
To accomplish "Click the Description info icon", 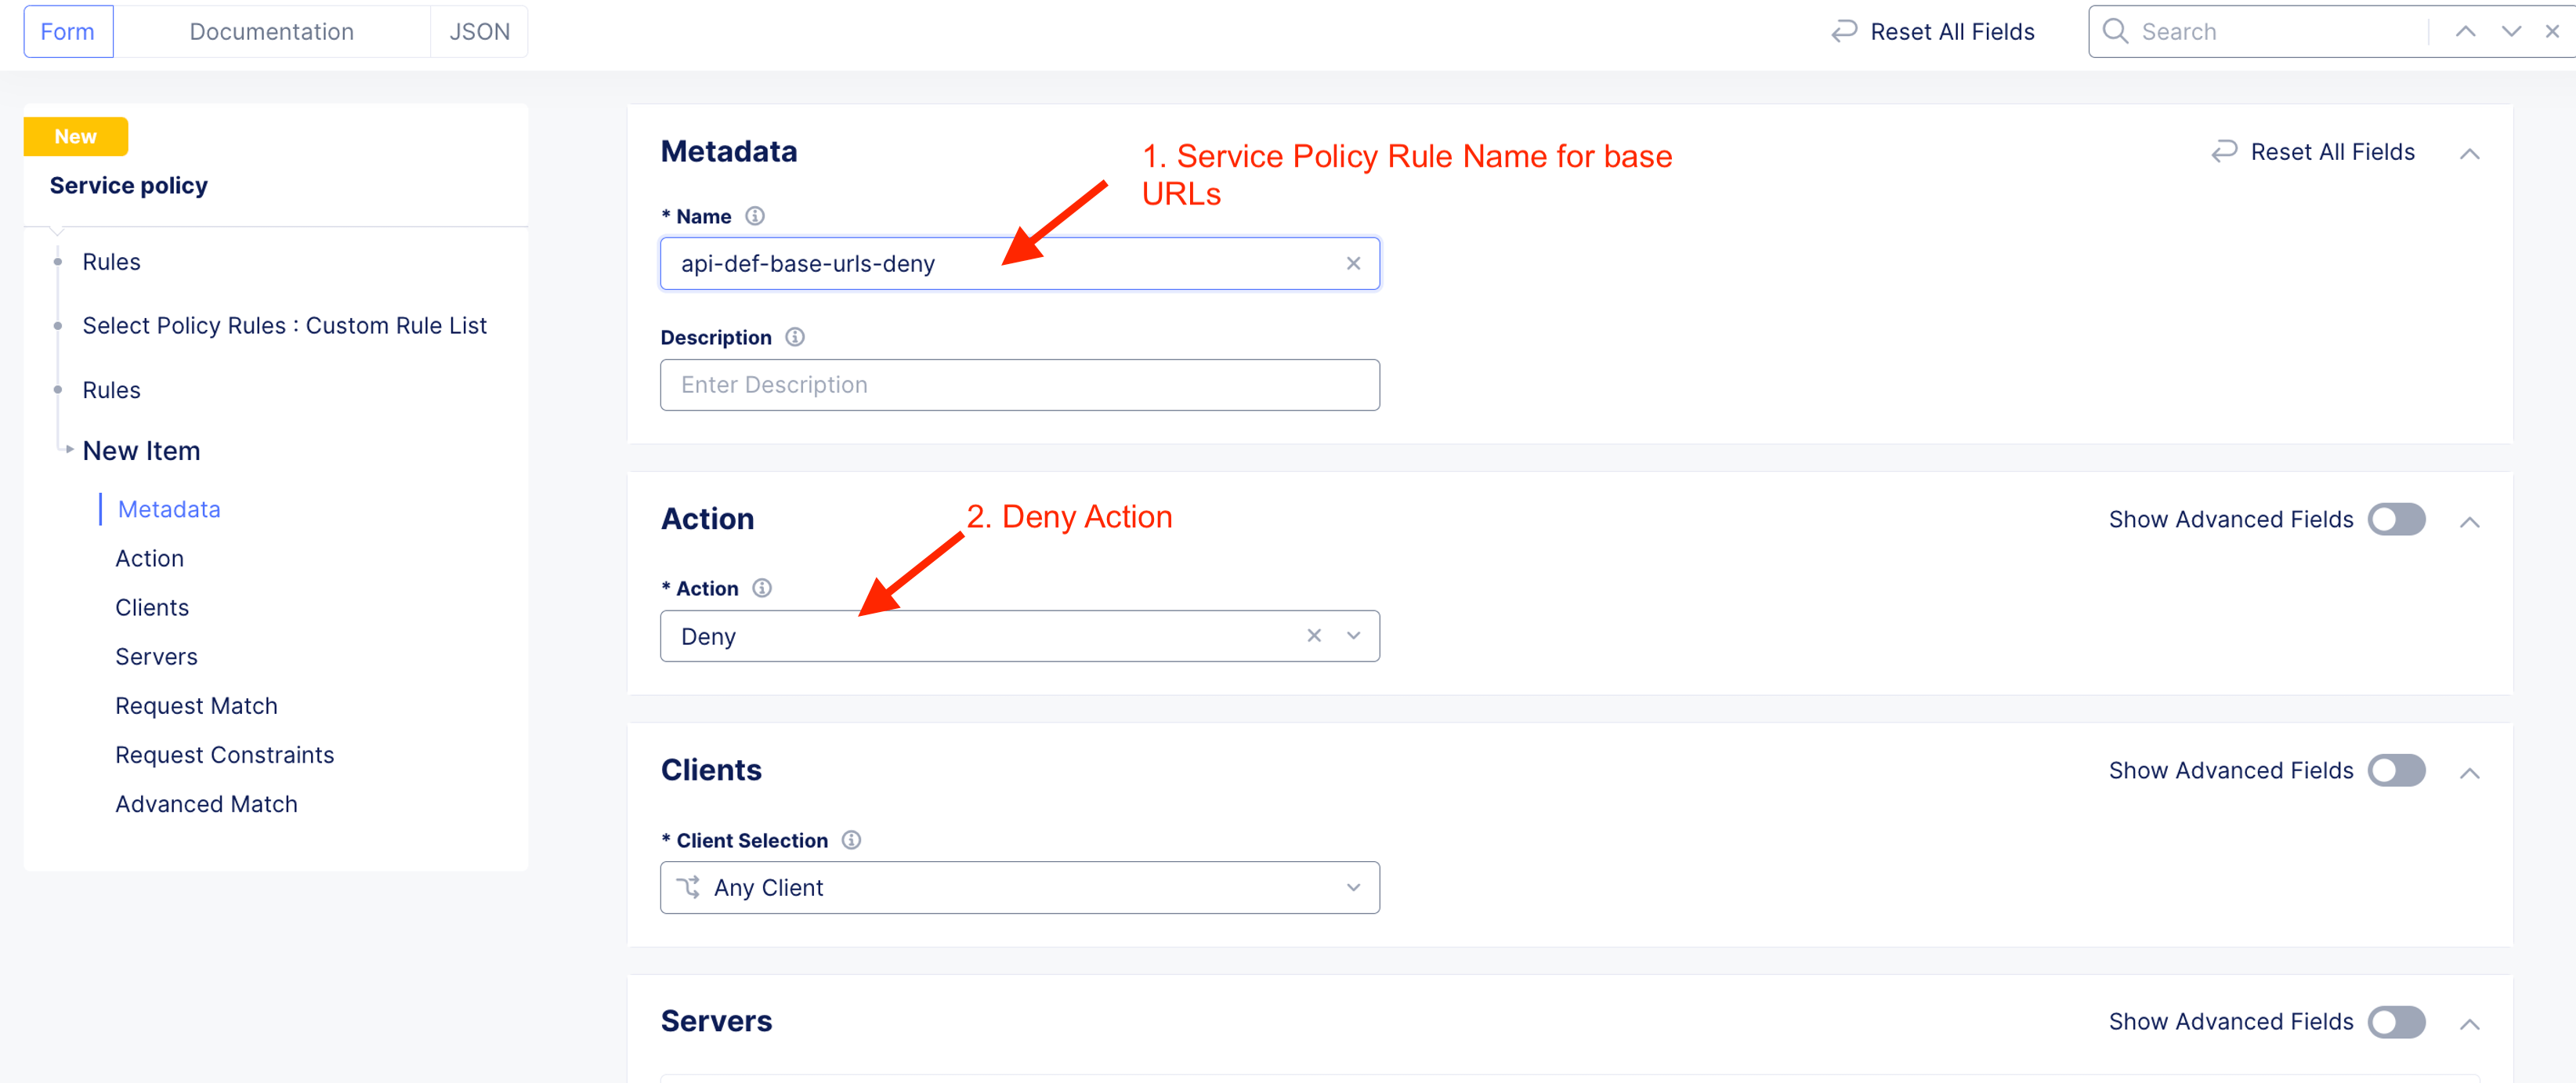I will (x=795, y=337).
